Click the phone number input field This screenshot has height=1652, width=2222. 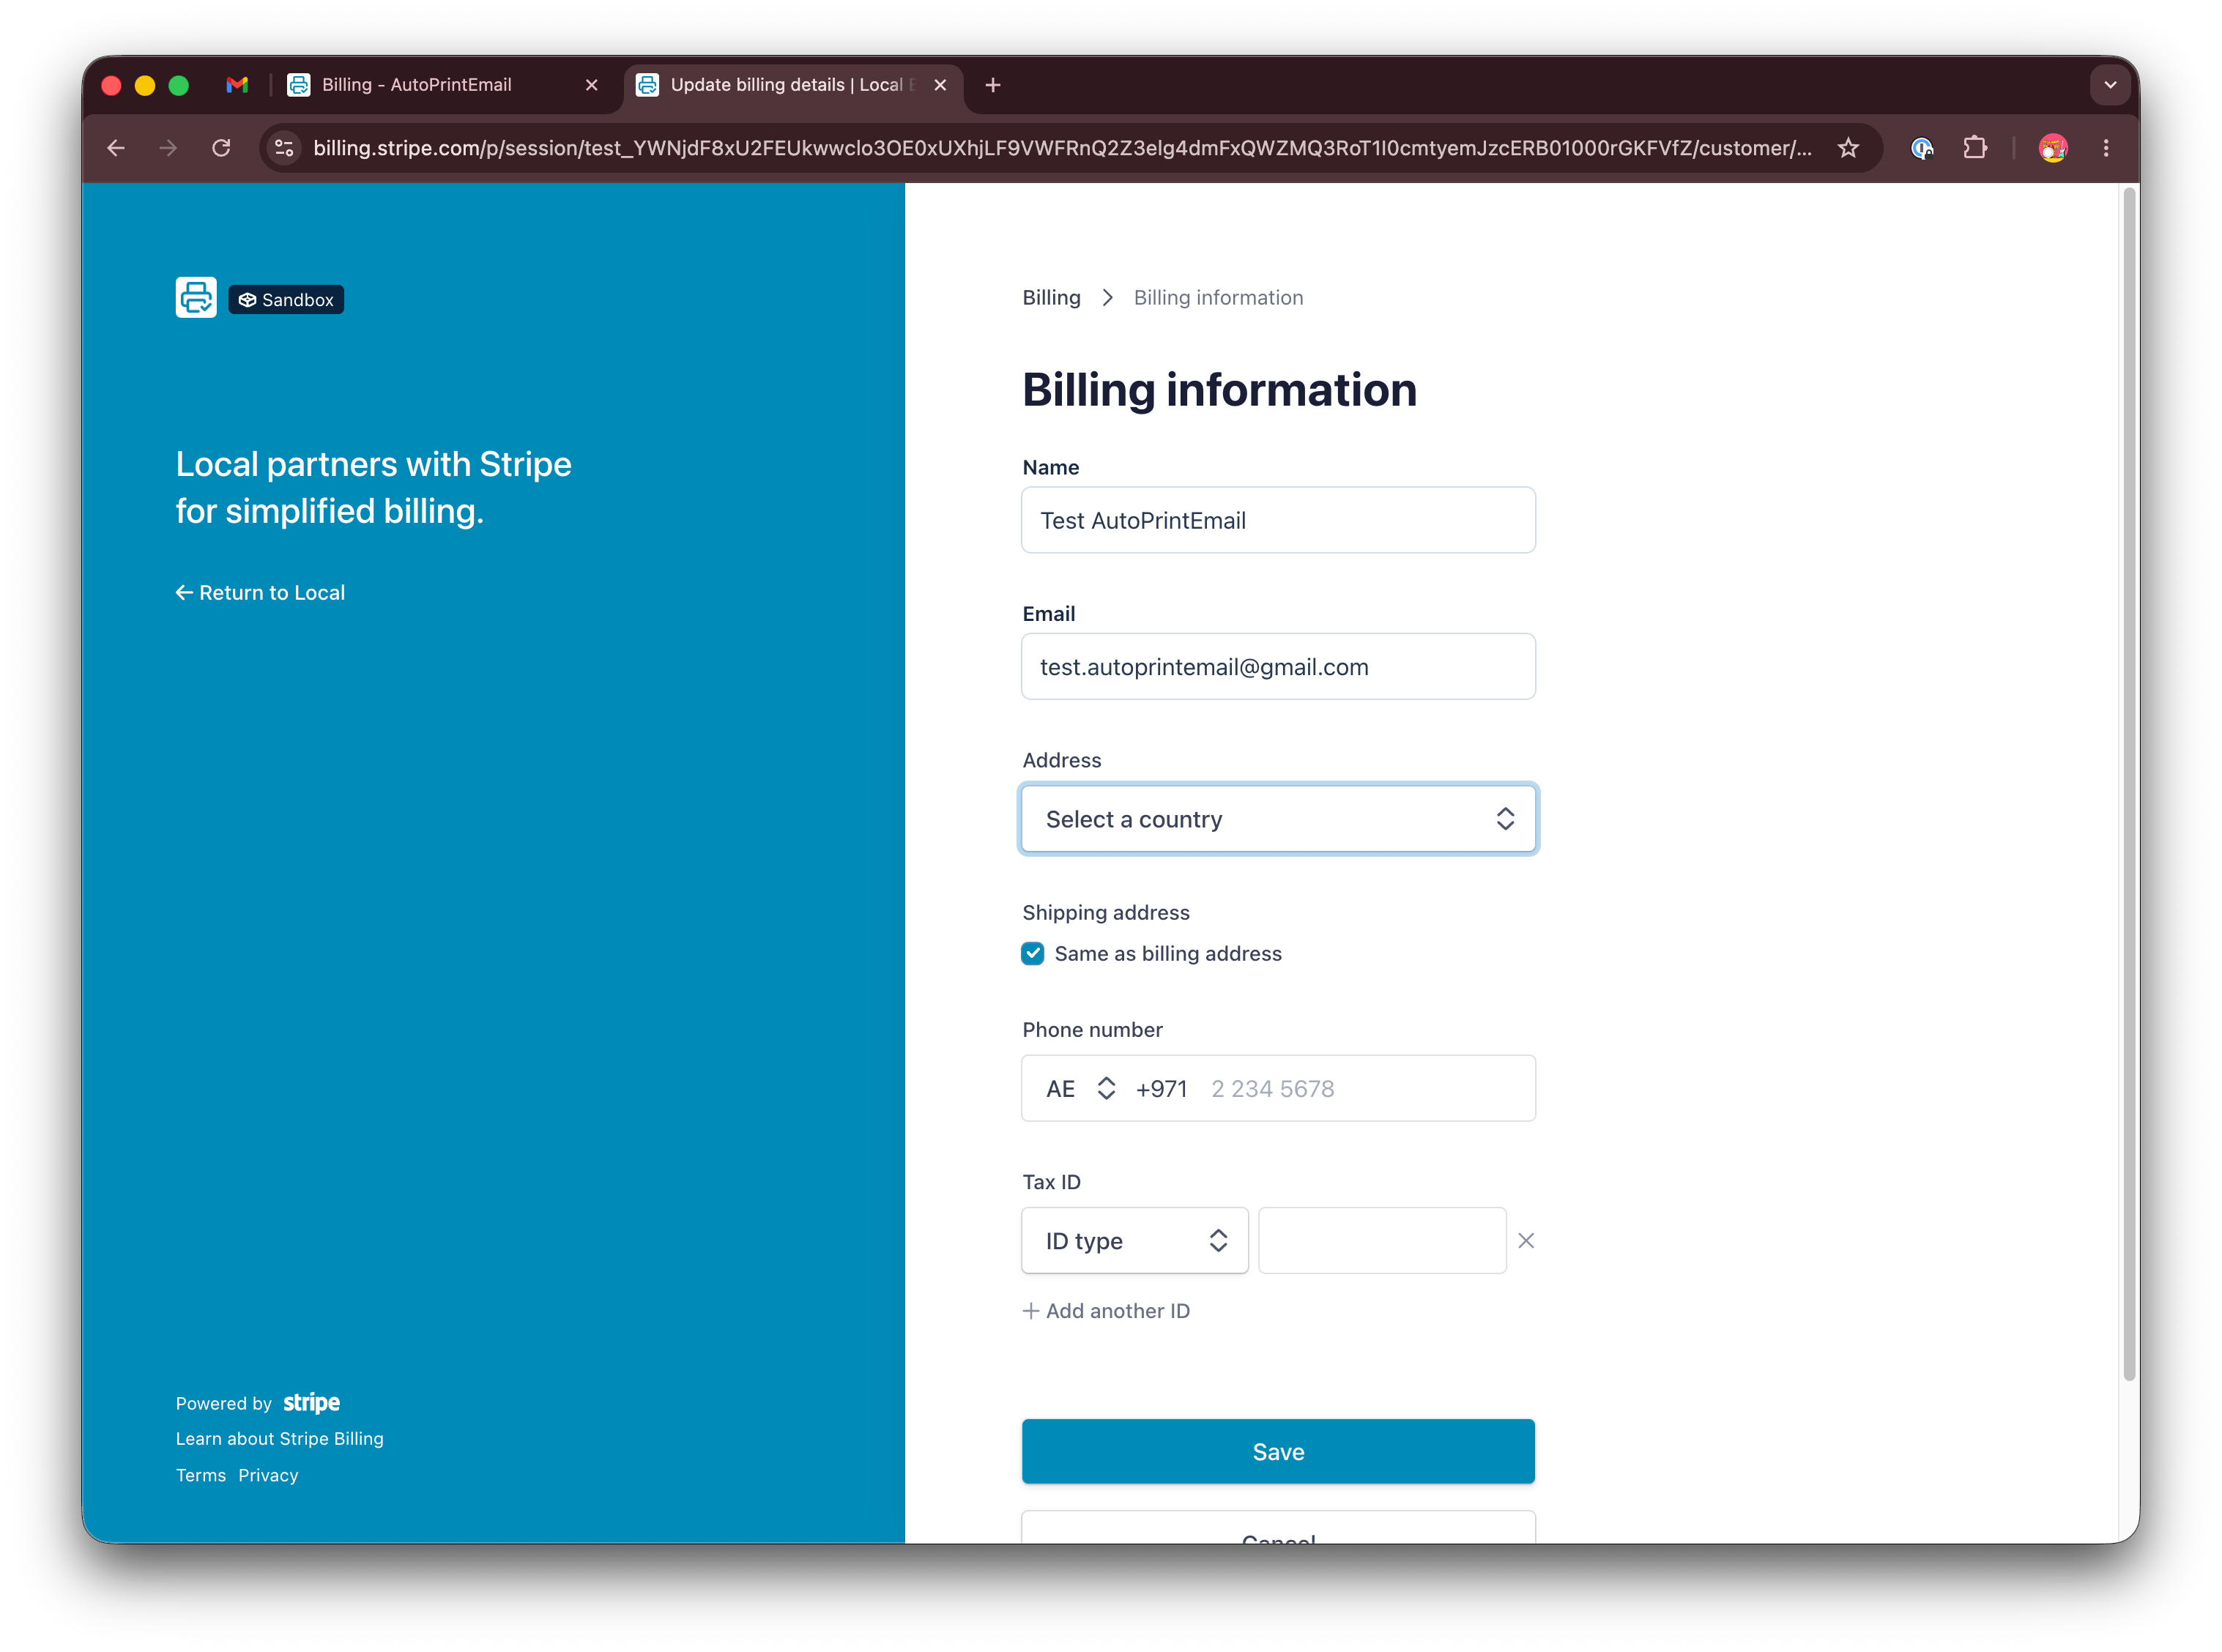[1365, 1089]
